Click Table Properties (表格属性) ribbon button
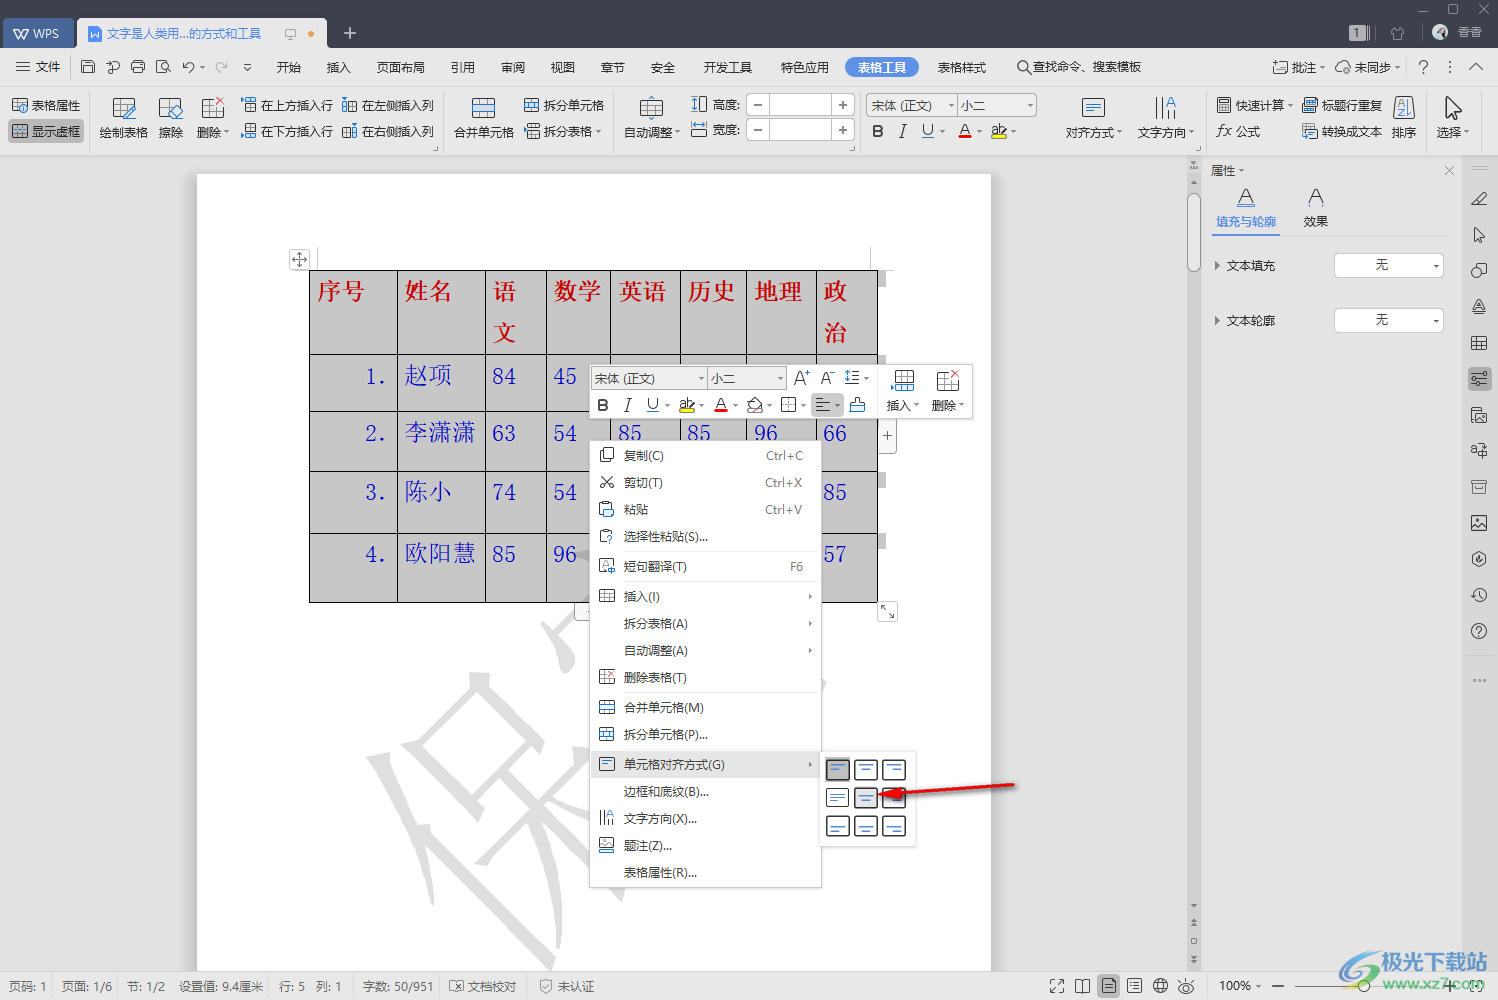 tap(46, 105)
